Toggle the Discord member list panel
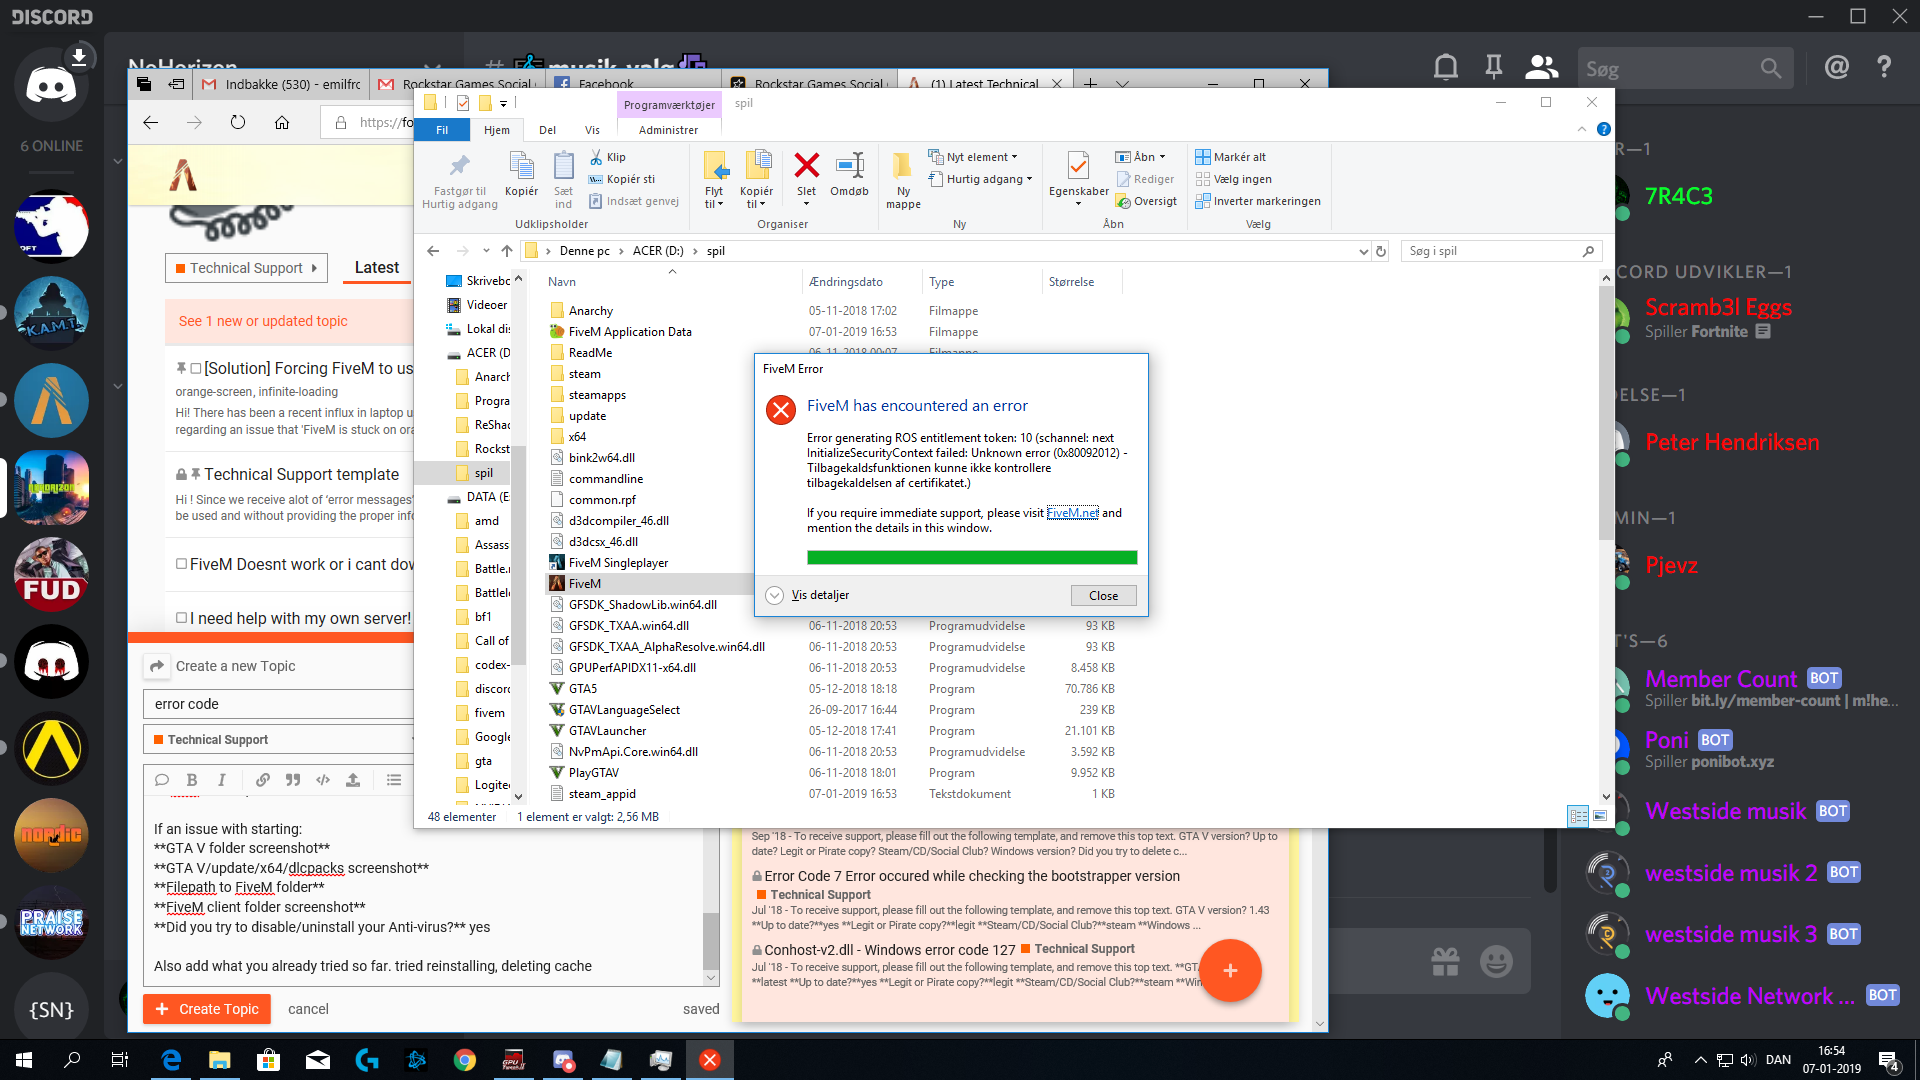 (1541, 66)
